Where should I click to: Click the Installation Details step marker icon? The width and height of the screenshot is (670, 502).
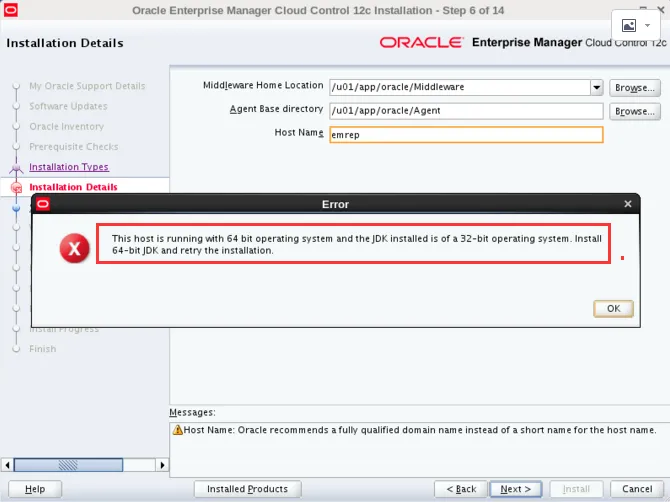pyautogui.click(x=16, y=187)
